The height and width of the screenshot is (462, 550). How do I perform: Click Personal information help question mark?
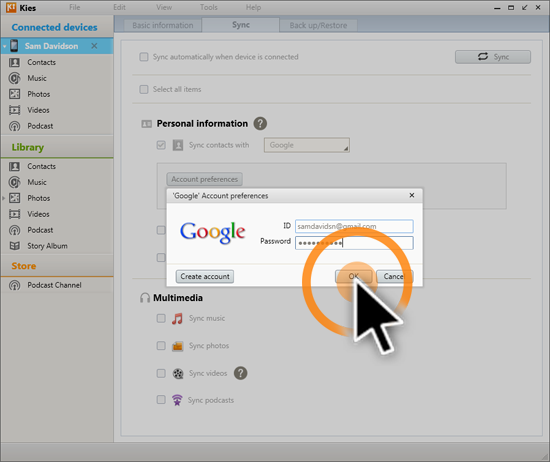(x=260, y=123)
